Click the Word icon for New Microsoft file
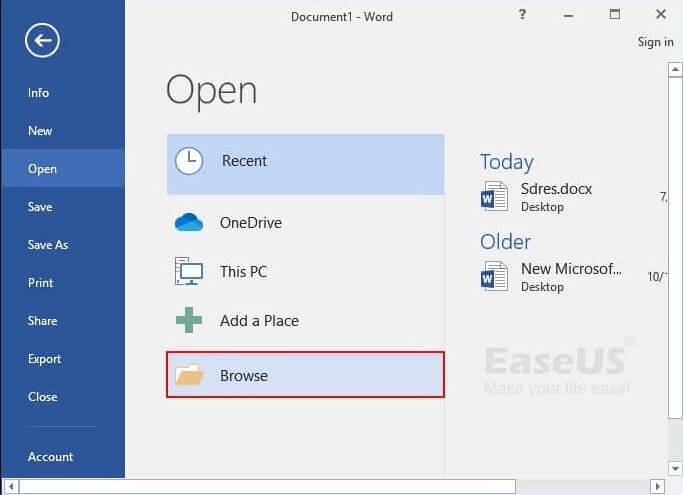 (x=495, y=277)
